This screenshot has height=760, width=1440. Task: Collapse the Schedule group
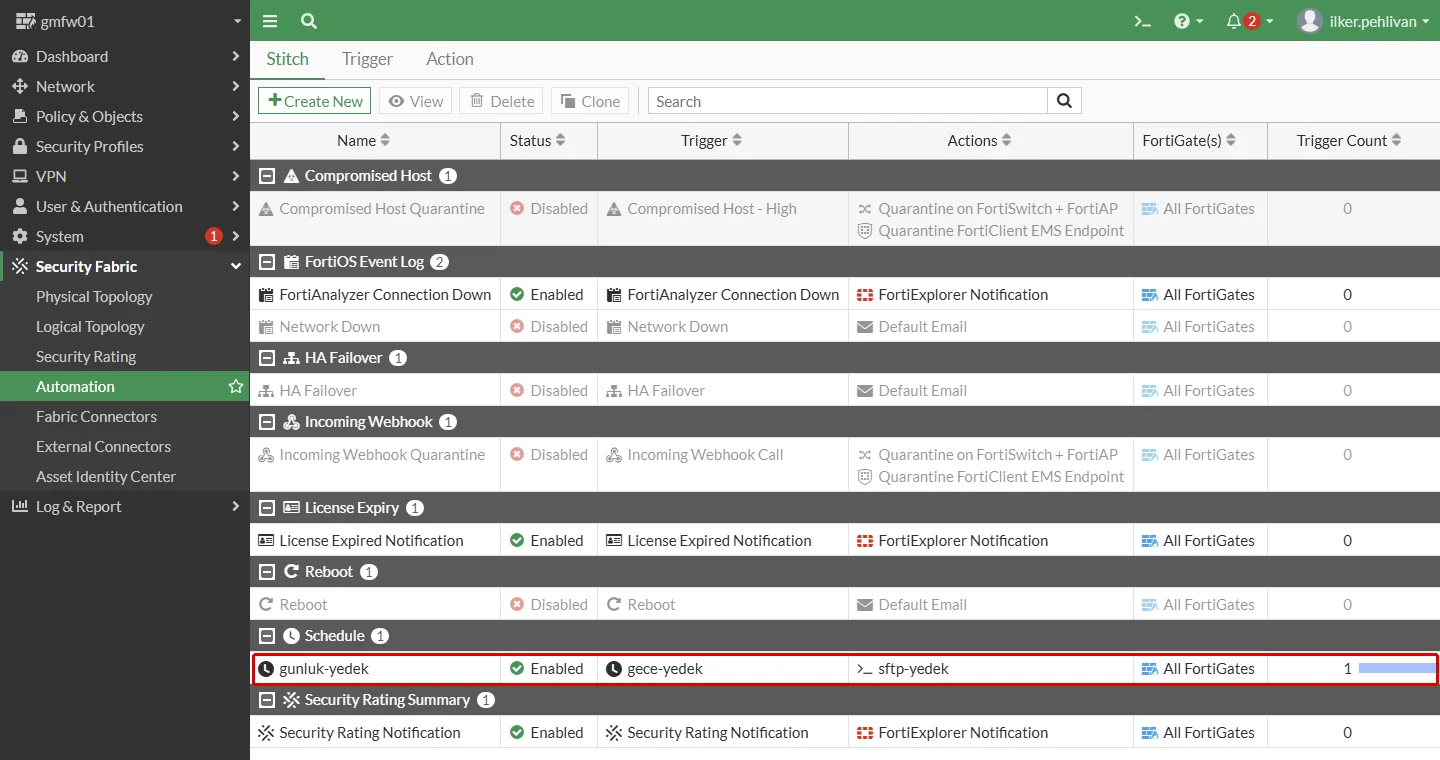pyautogui.click(x=267, y=636)
